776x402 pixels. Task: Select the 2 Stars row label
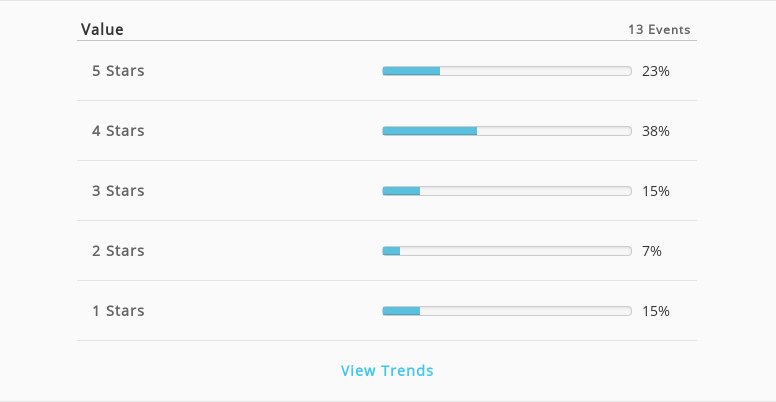tap(118, 251)
